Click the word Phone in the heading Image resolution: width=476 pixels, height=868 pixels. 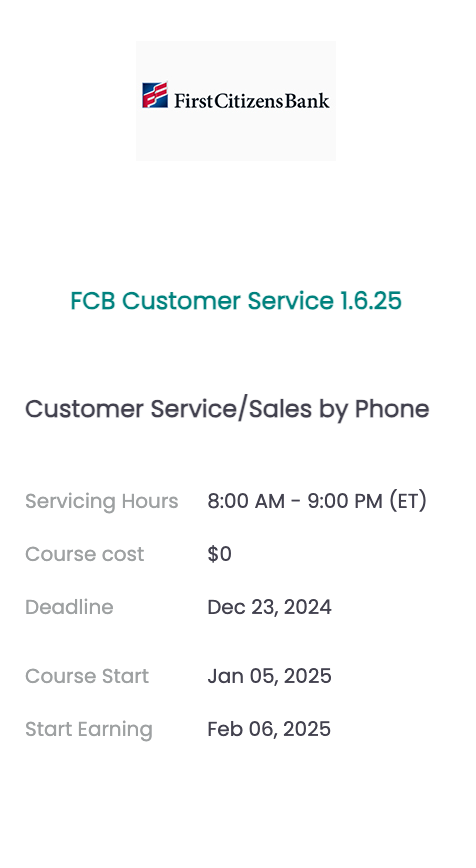tap(392, 409)
